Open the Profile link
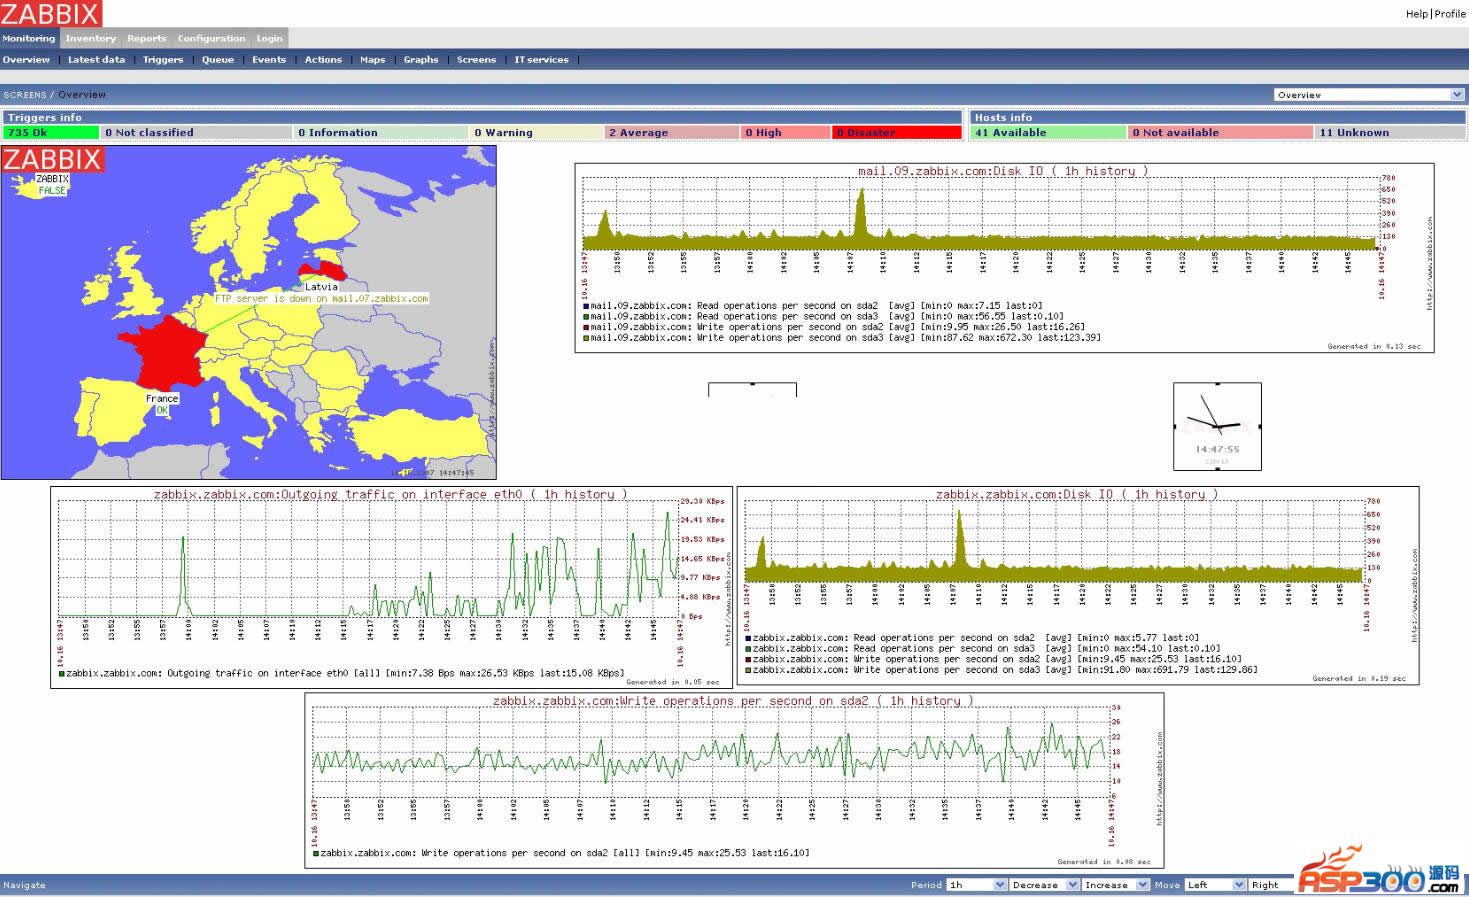The width and height of the screenshot is (1469, 897). (x=1450, y=14)
